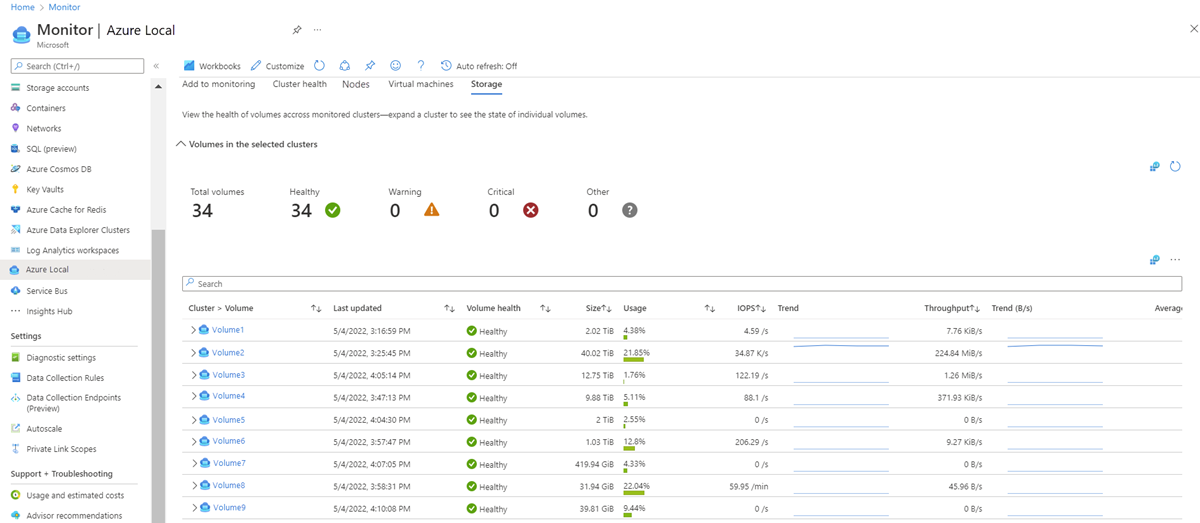Click the Refresh icon in the toolbar
This screenshot has height=523, width=1200.
point(319,66)
